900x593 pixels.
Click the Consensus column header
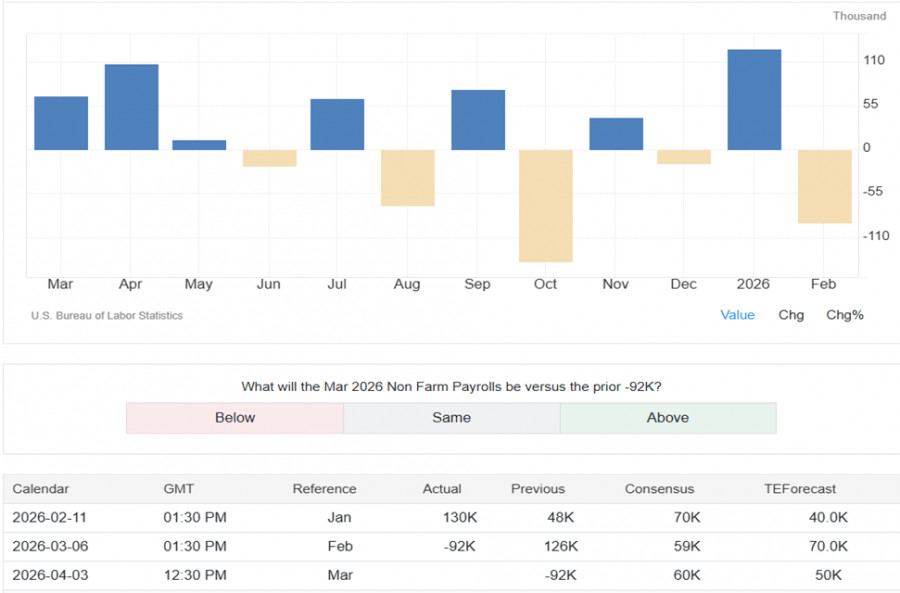[x=659, y=489]
